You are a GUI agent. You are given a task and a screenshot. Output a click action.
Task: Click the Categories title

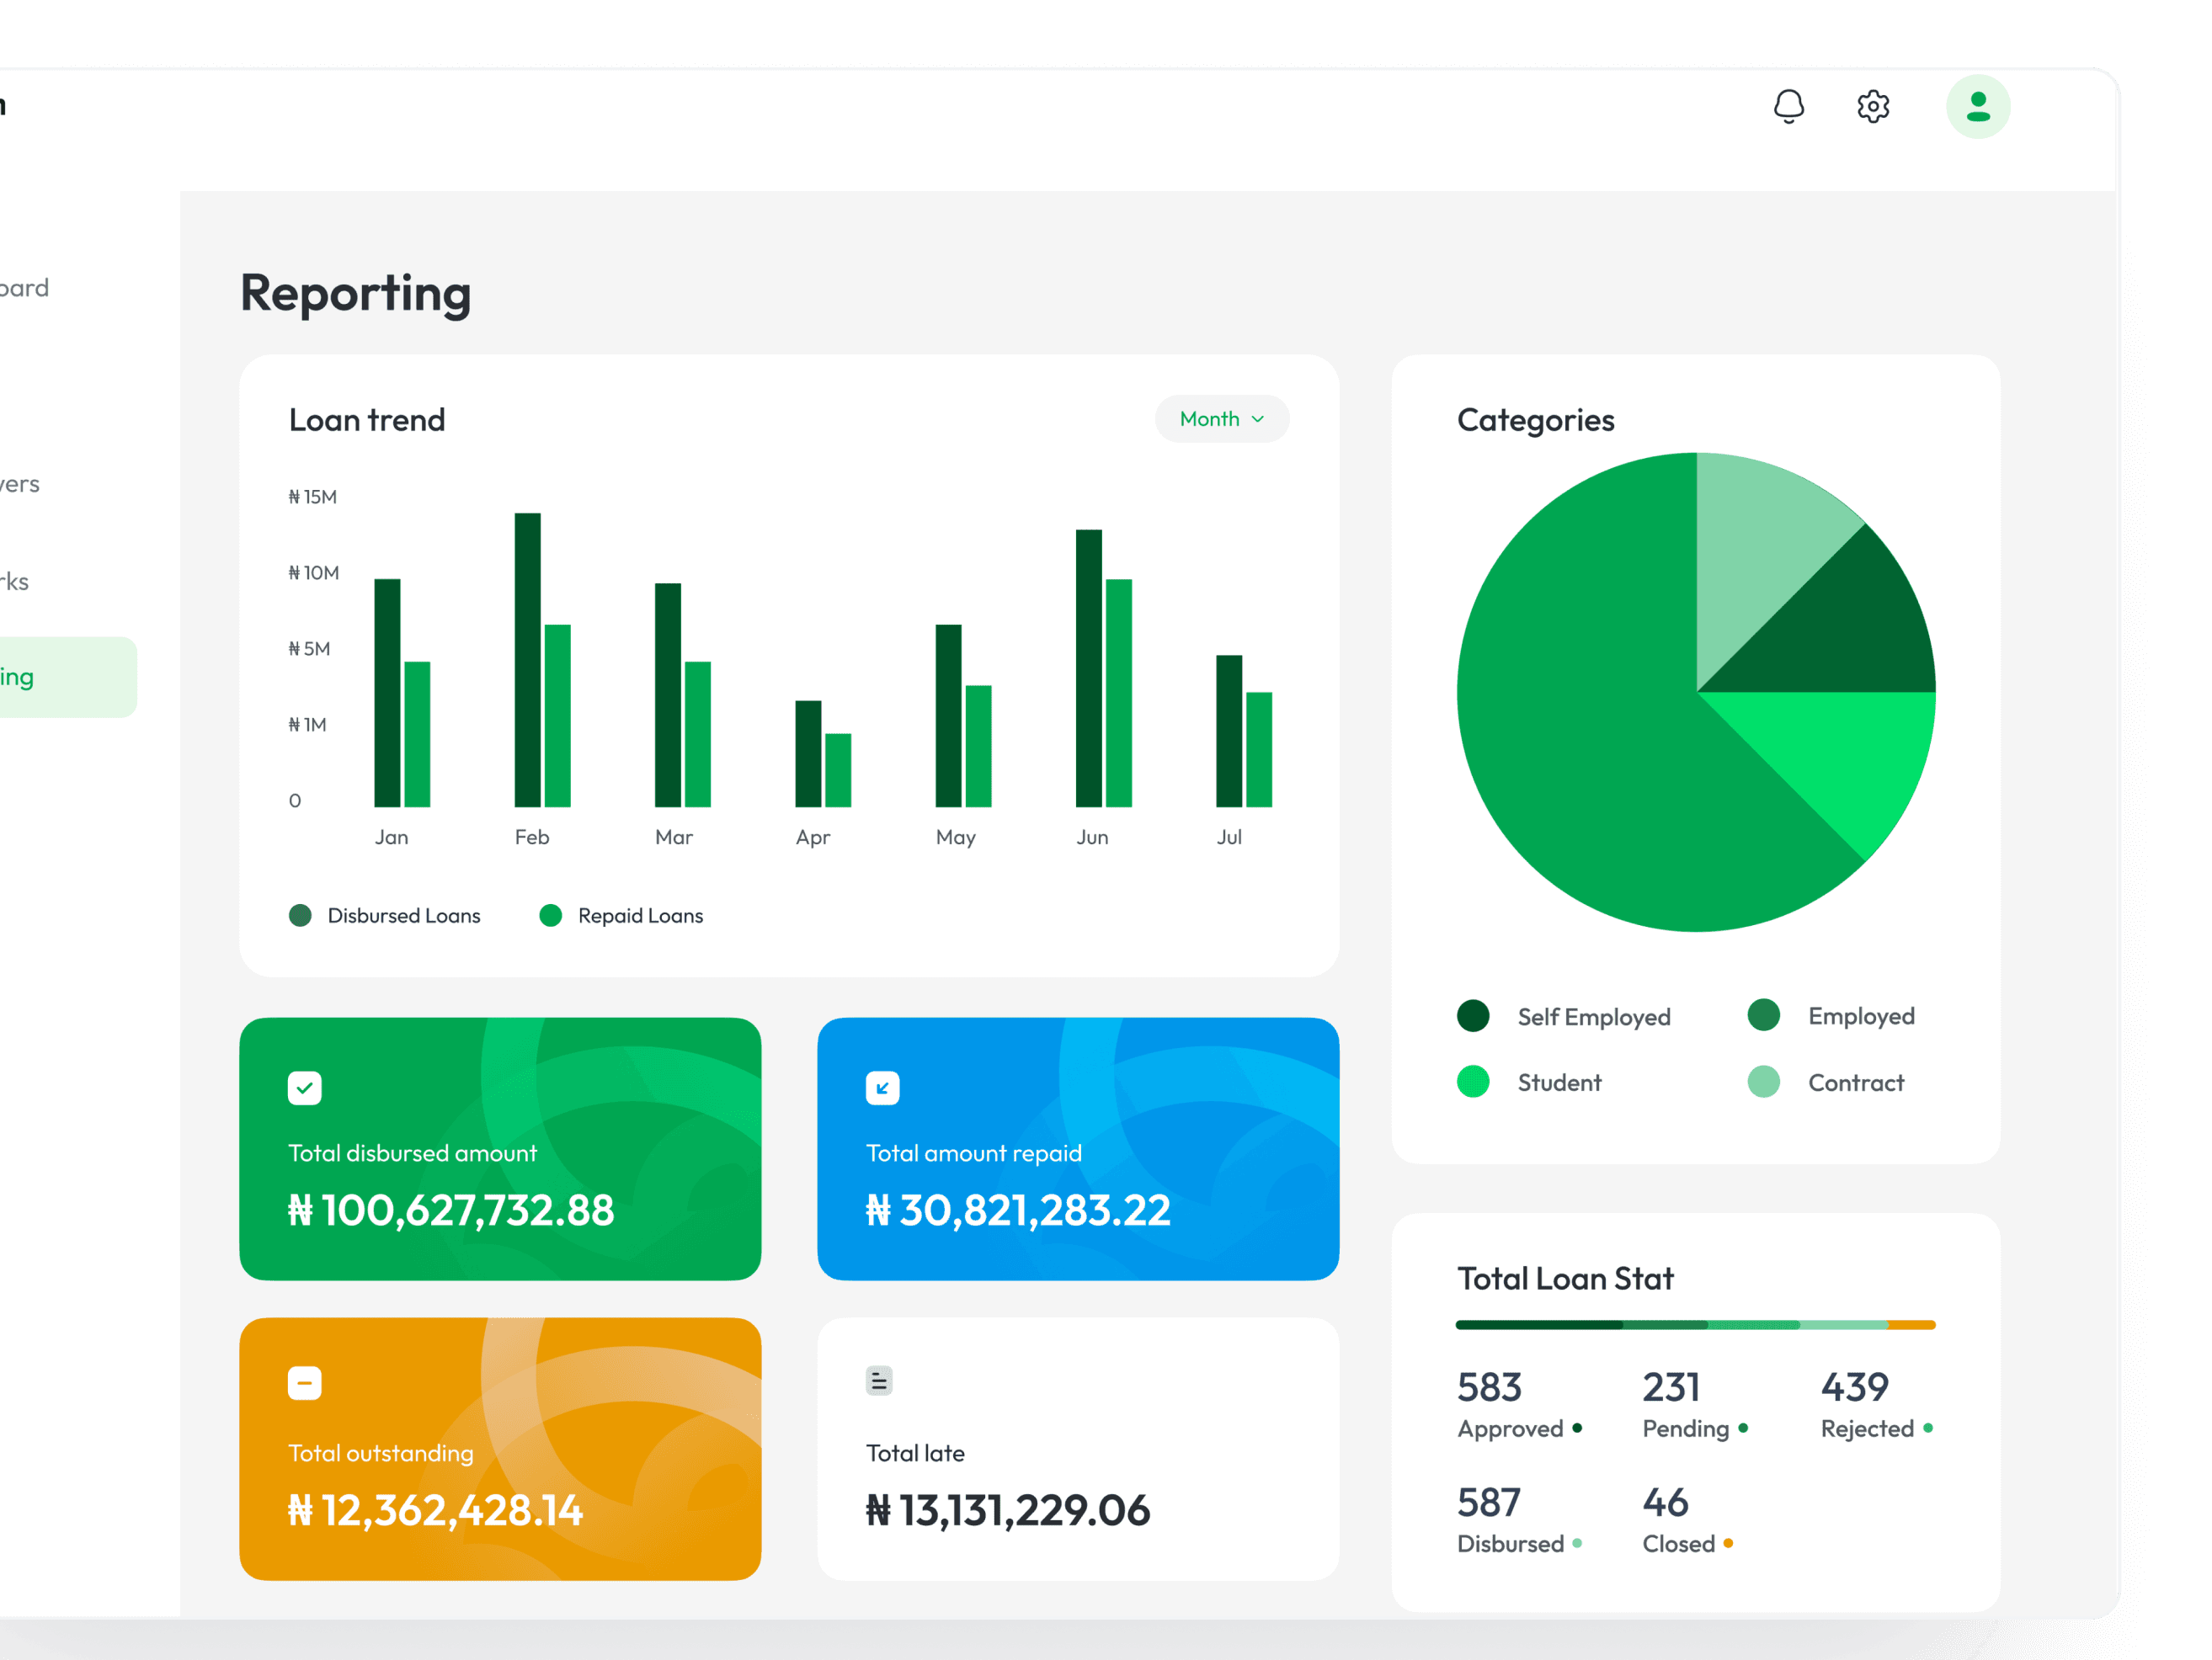[1535, 420]
